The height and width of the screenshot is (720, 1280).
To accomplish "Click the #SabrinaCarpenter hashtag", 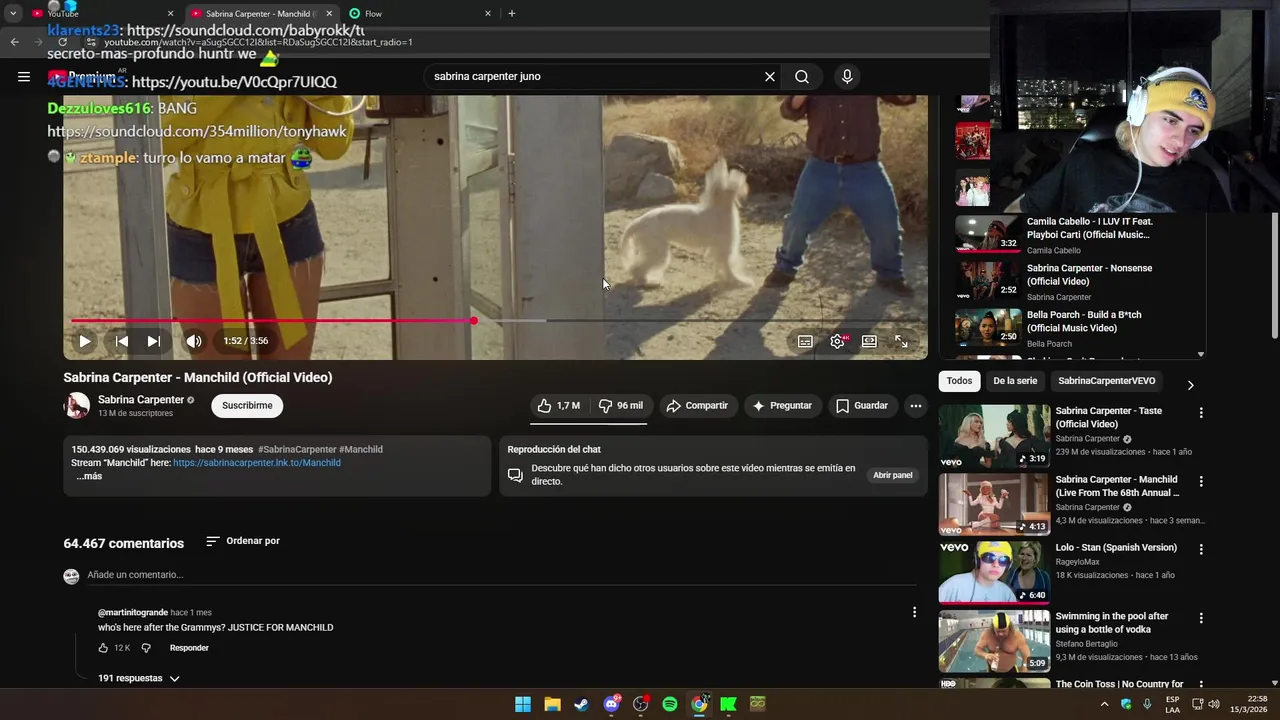I will pos(297,449).
